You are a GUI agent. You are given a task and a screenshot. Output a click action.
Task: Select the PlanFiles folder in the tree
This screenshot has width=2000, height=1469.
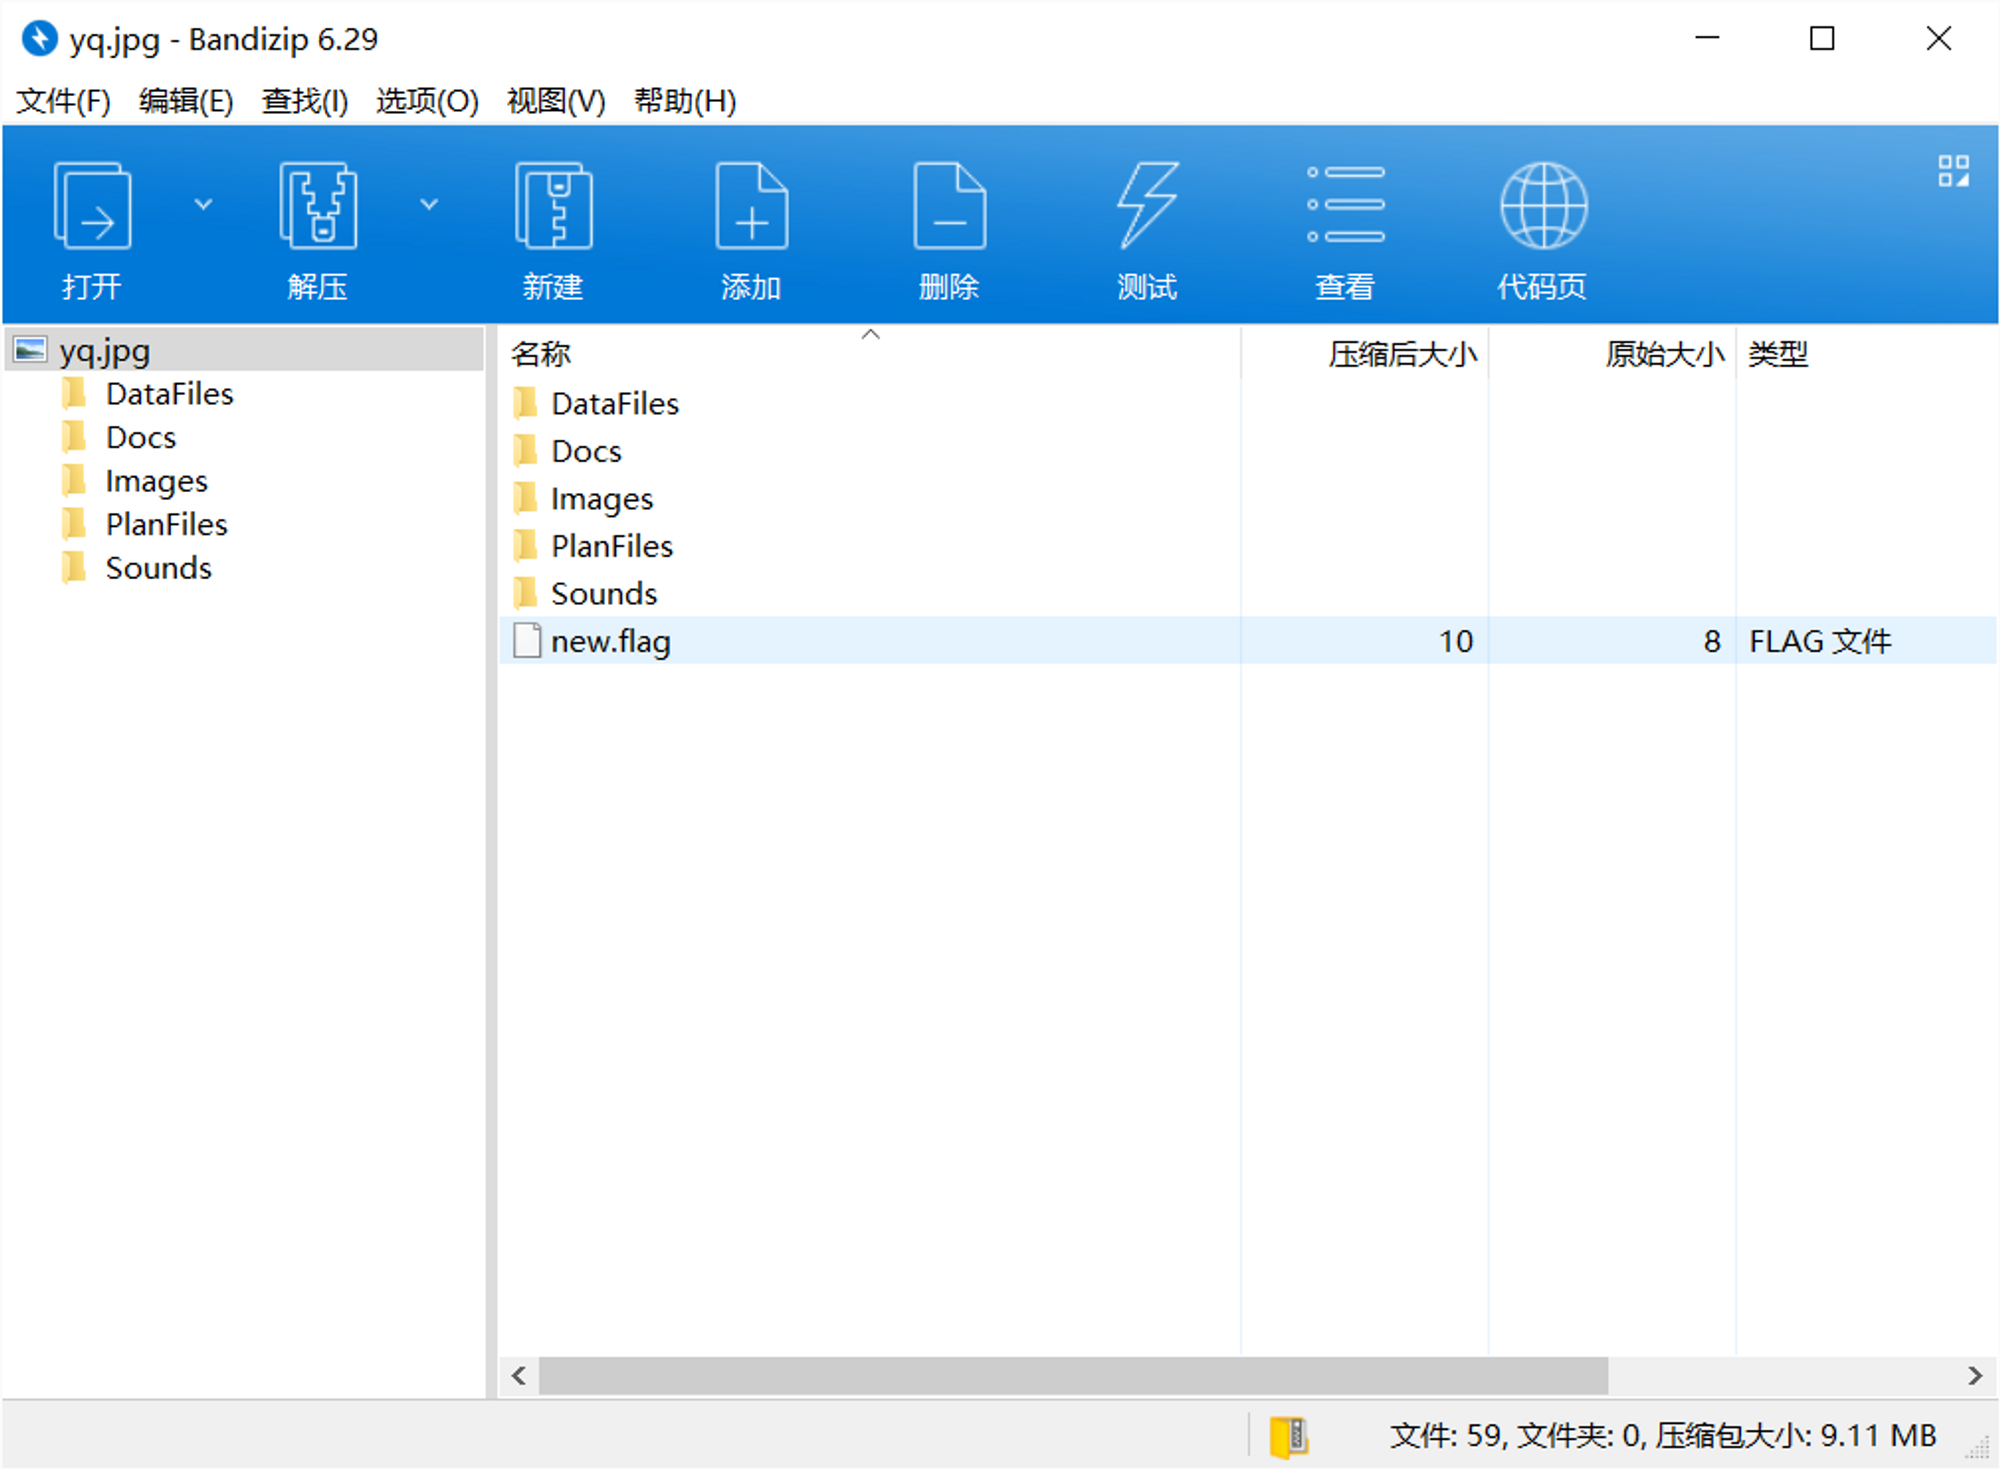[x=166, y=525]
